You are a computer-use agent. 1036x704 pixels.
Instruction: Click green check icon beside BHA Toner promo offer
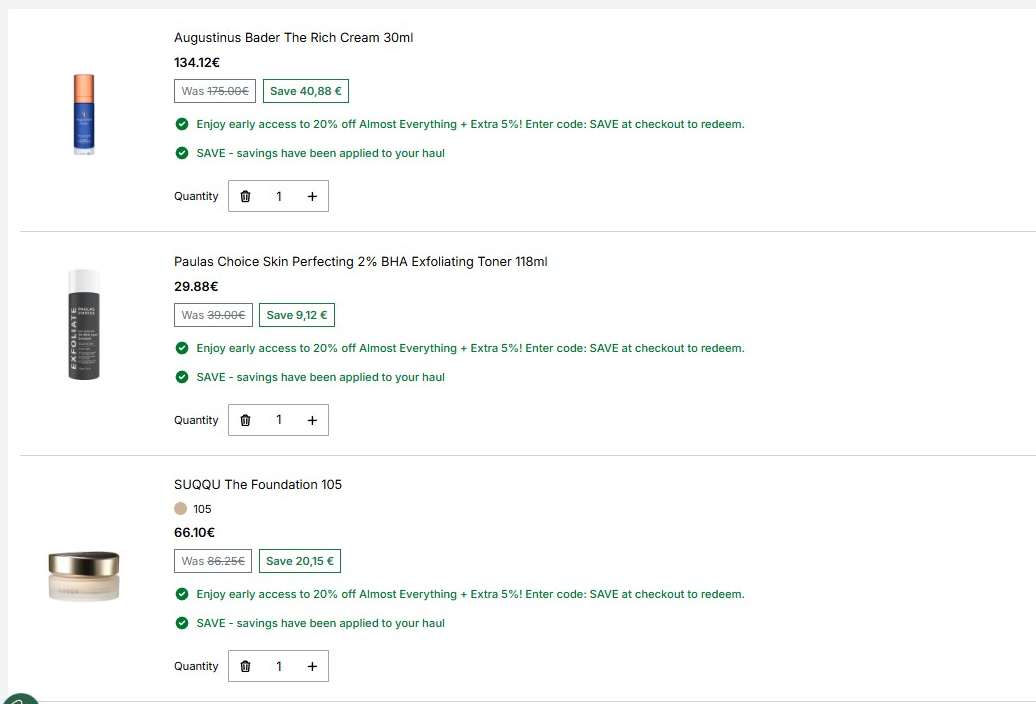click(182, 348)
